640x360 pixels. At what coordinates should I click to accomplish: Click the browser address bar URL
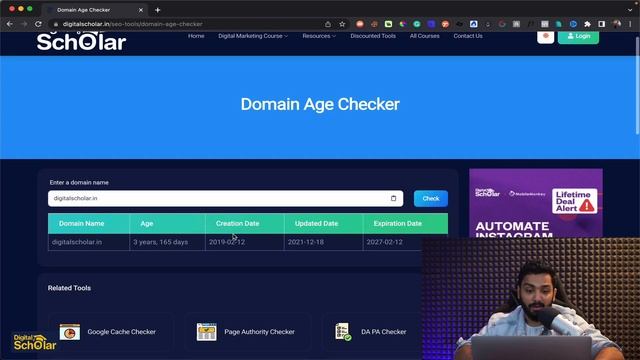(x=132, y=24)
